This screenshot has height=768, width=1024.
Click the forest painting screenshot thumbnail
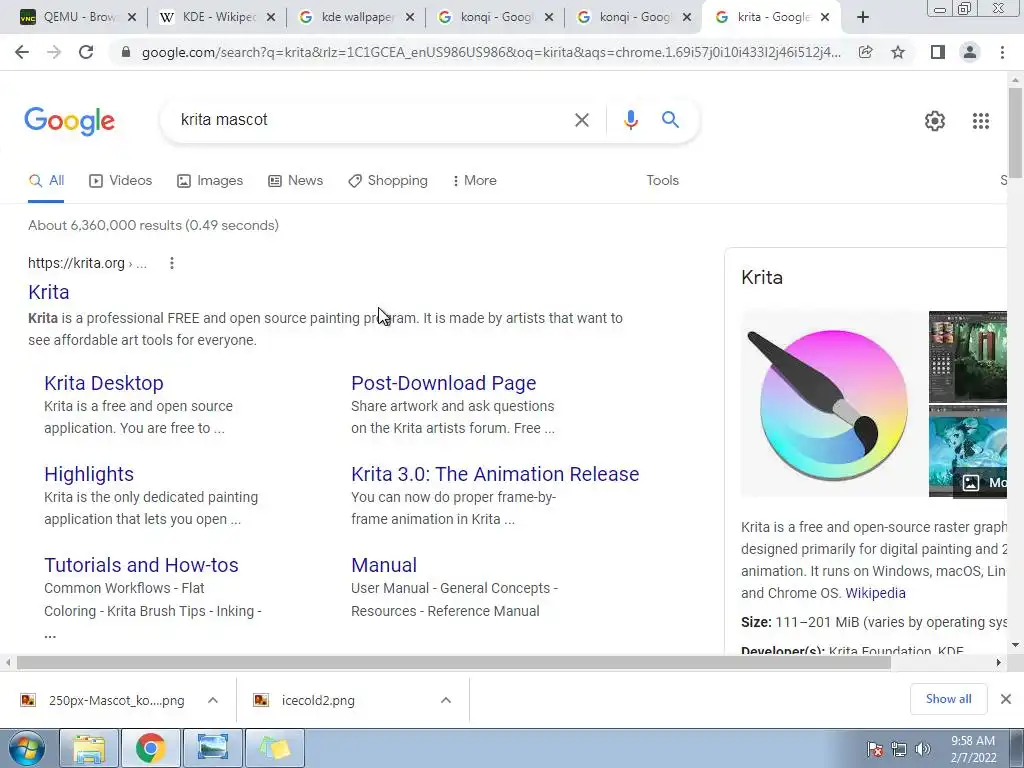967,357
